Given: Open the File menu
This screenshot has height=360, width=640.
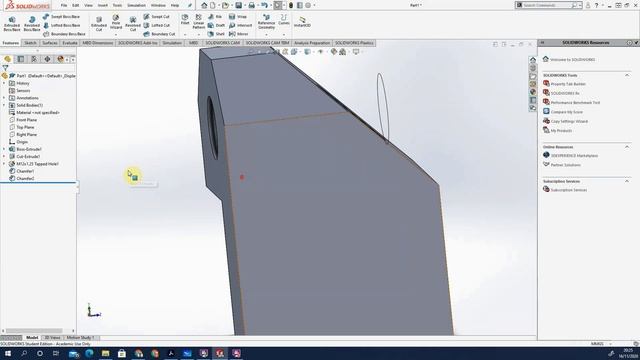Looking at the screenshot, I should click(x=64, y=5).
